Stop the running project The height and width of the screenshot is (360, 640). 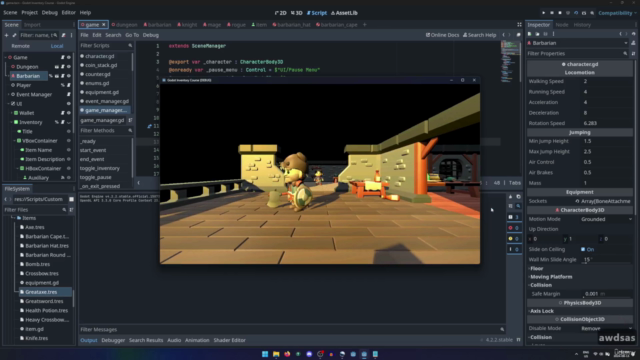click(x=560, y=13)
